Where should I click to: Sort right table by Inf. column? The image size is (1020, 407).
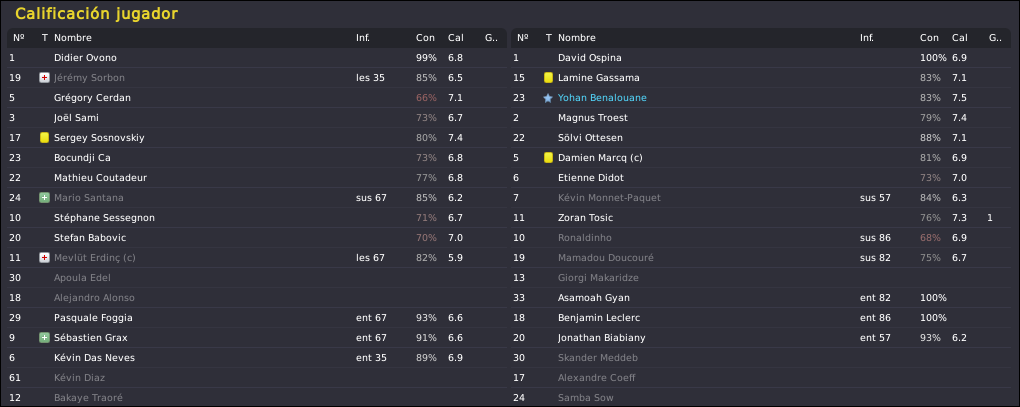[866, 38]
